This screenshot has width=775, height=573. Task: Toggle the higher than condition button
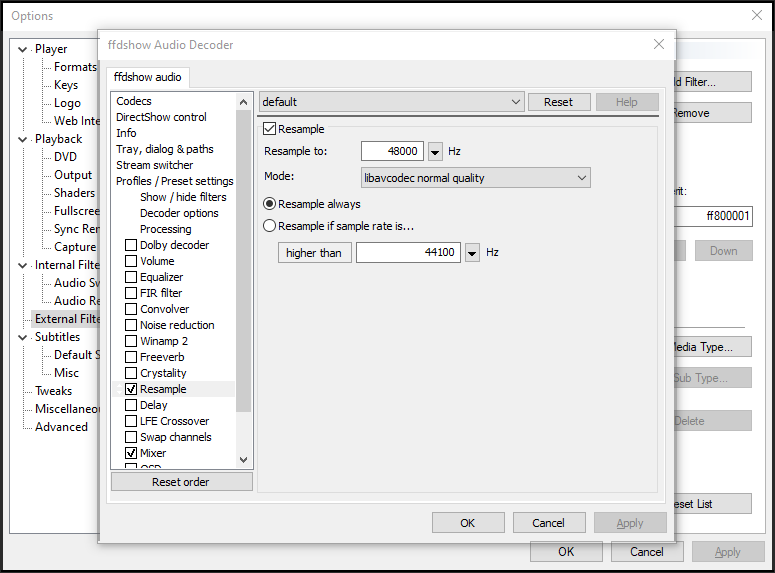314,253
